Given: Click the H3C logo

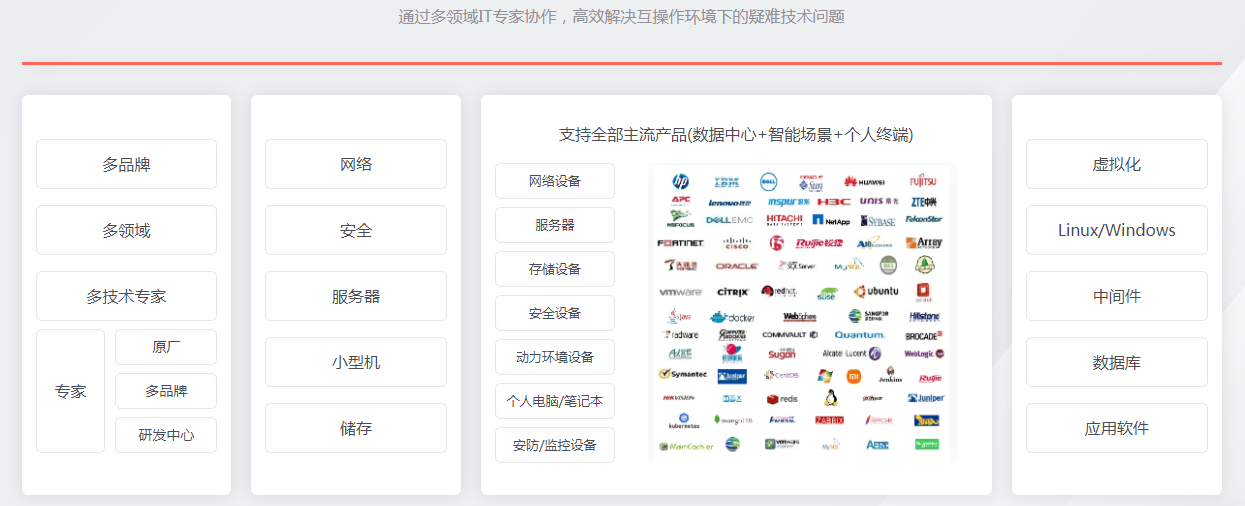Looking at the screenshot, I should [833, 202].
